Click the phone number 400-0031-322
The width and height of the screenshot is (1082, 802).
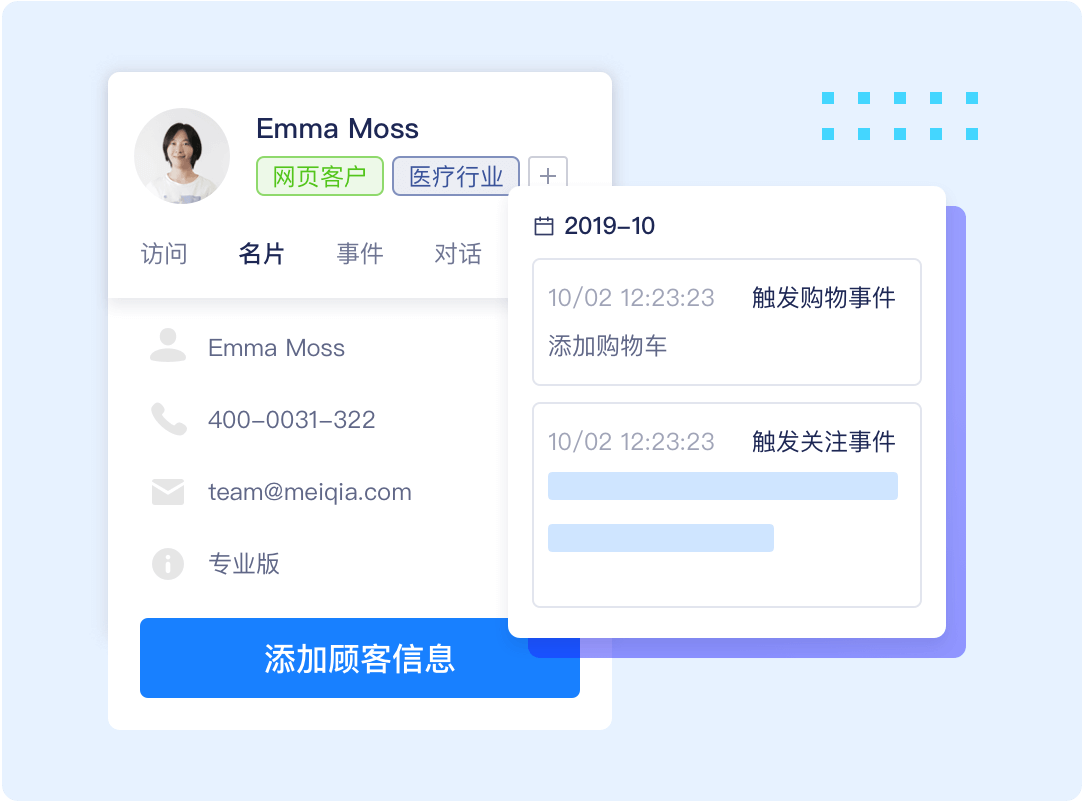(290, 420)
